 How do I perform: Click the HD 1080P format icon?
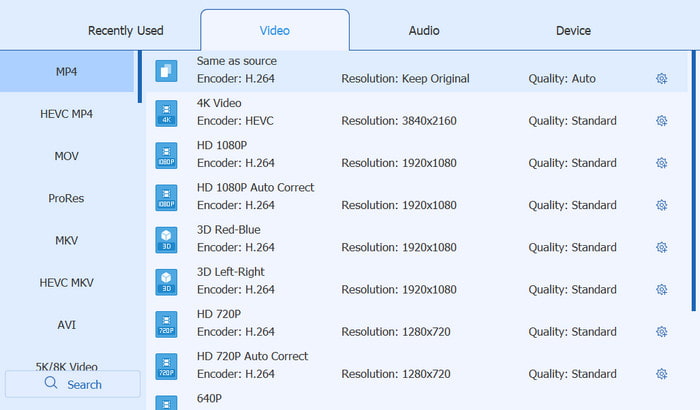(x=166, y=155)
